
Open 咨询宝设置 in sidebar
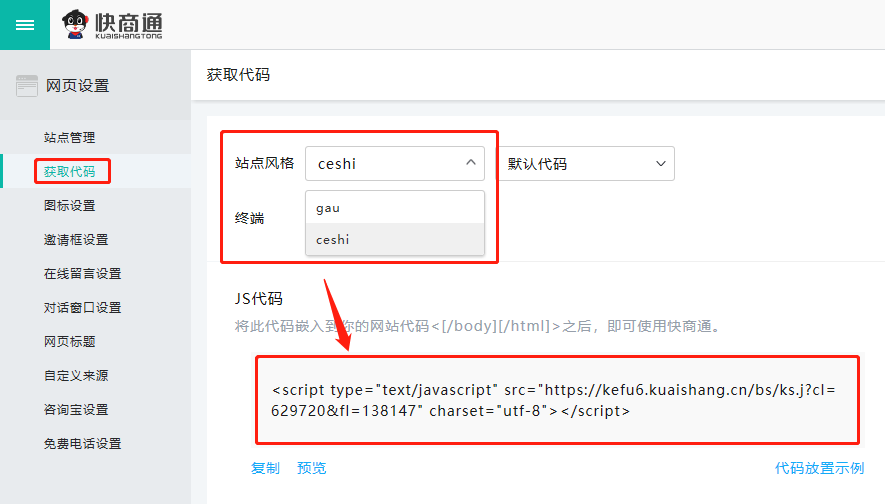click(76, 409)
